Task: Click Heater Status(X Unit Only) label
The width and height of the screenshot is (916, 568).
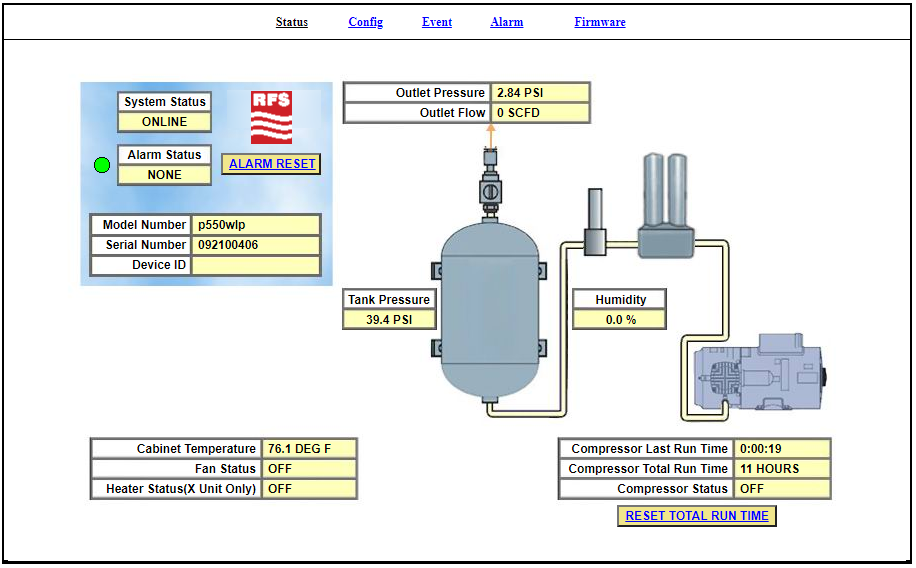Action: point(176,489)
